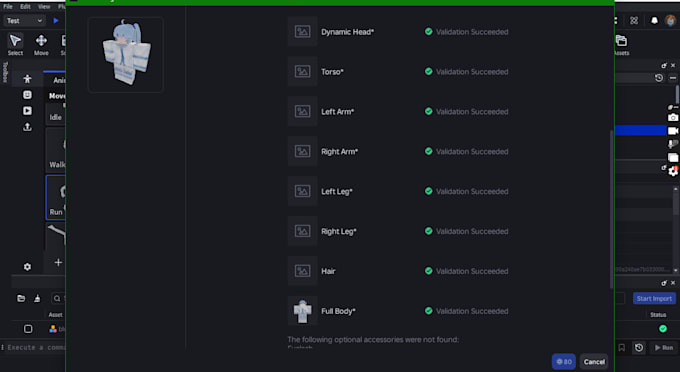
Task: Click the broom clean-up icon
Action: click(x=37, y=298)
